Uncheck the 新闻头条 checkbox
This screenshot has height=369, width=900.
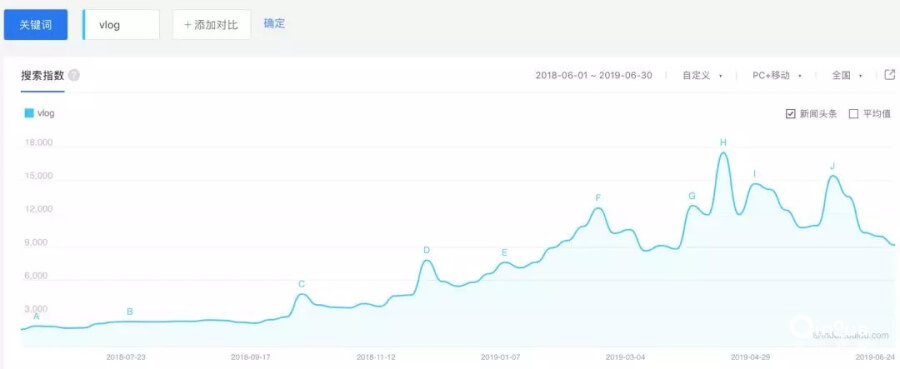pyautogui.click(x=790, y=114)
